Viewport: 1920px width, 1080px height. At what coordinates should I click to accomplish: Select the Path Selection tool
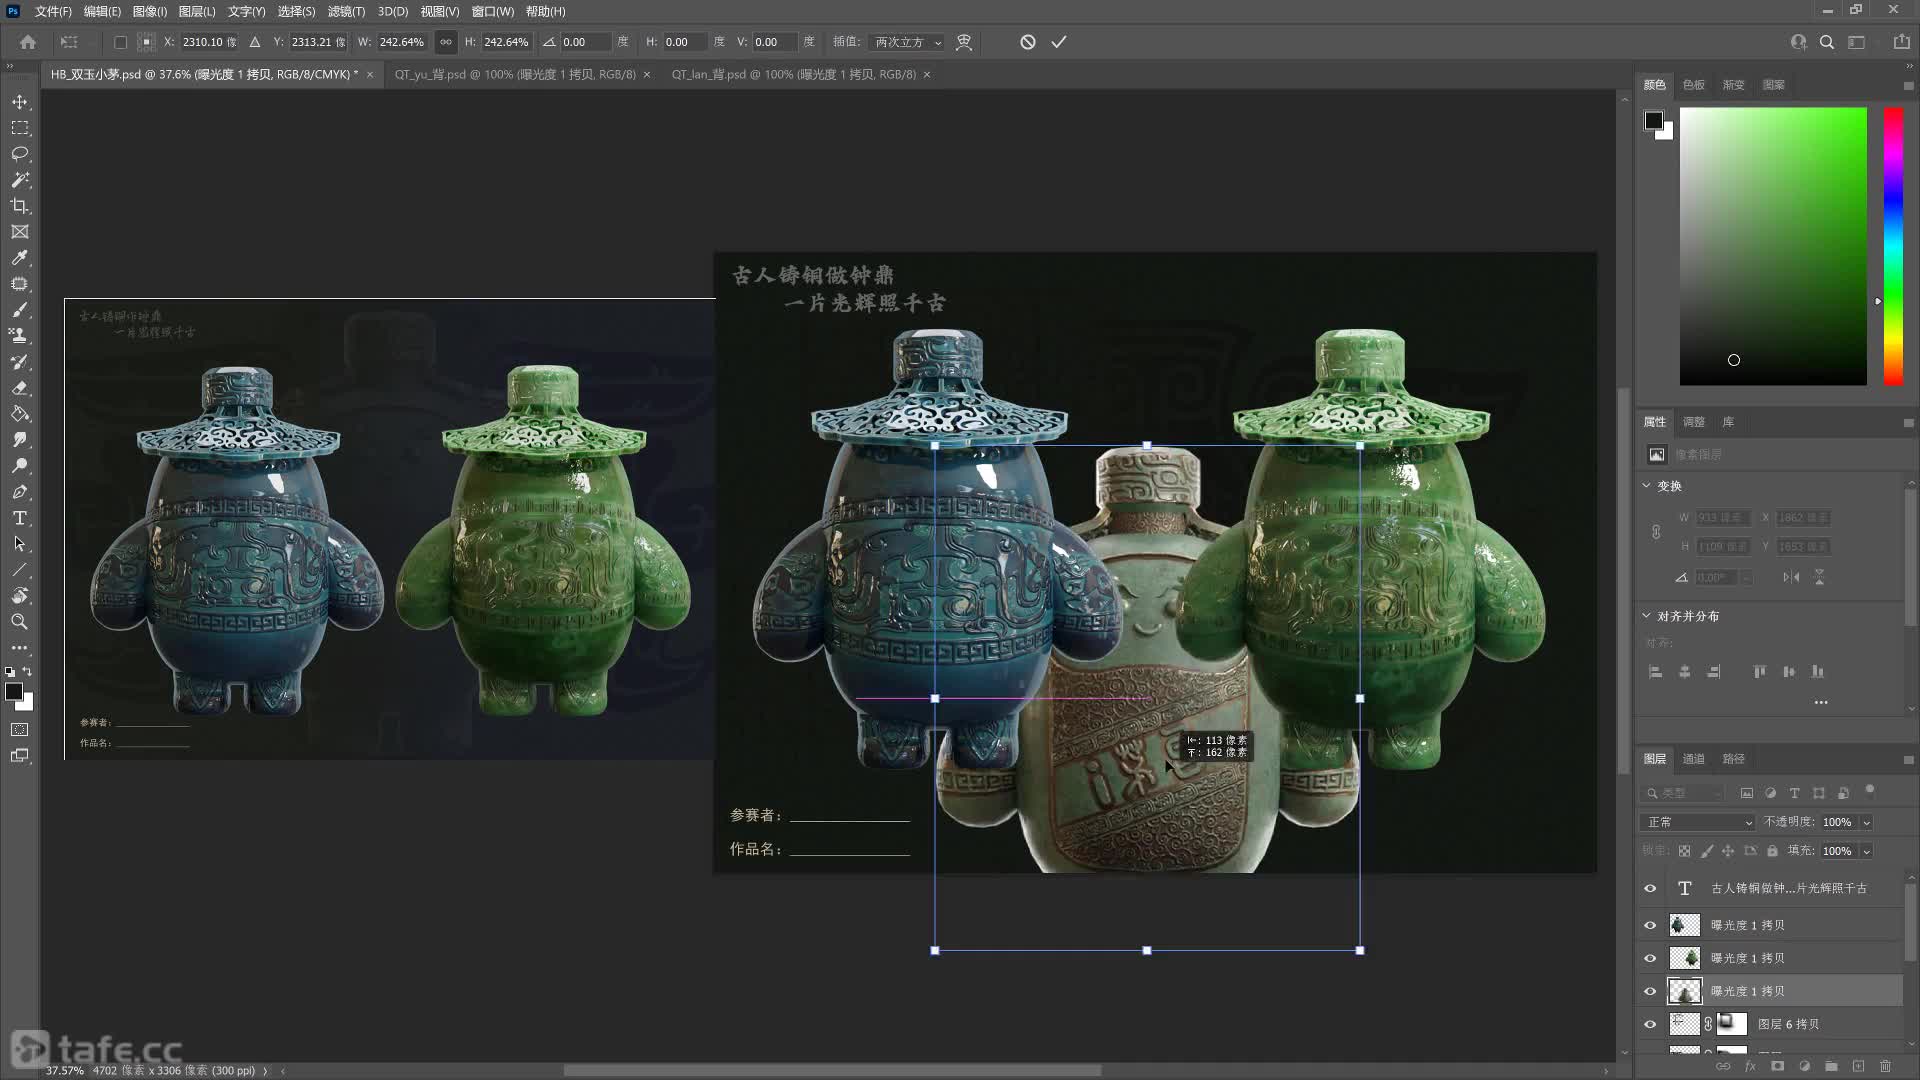pos(20,544)
